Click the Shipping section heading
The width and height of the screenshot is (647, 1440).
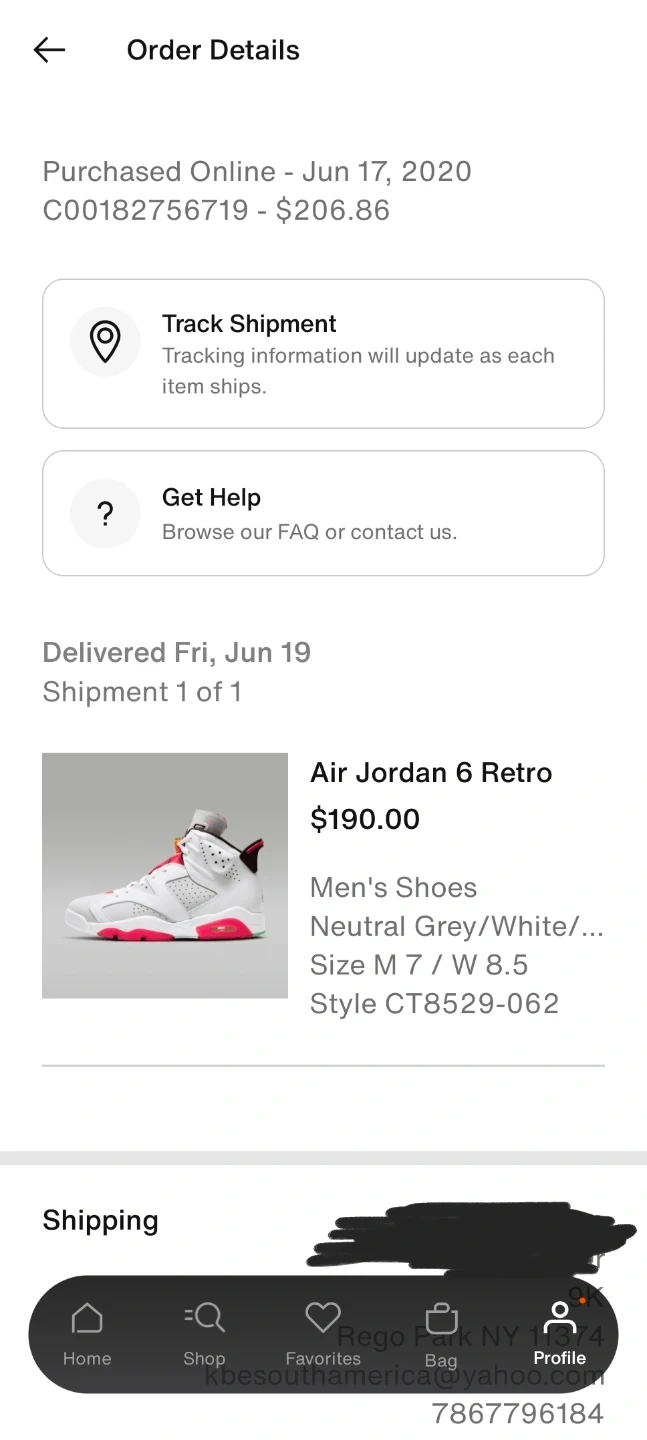100,1220
